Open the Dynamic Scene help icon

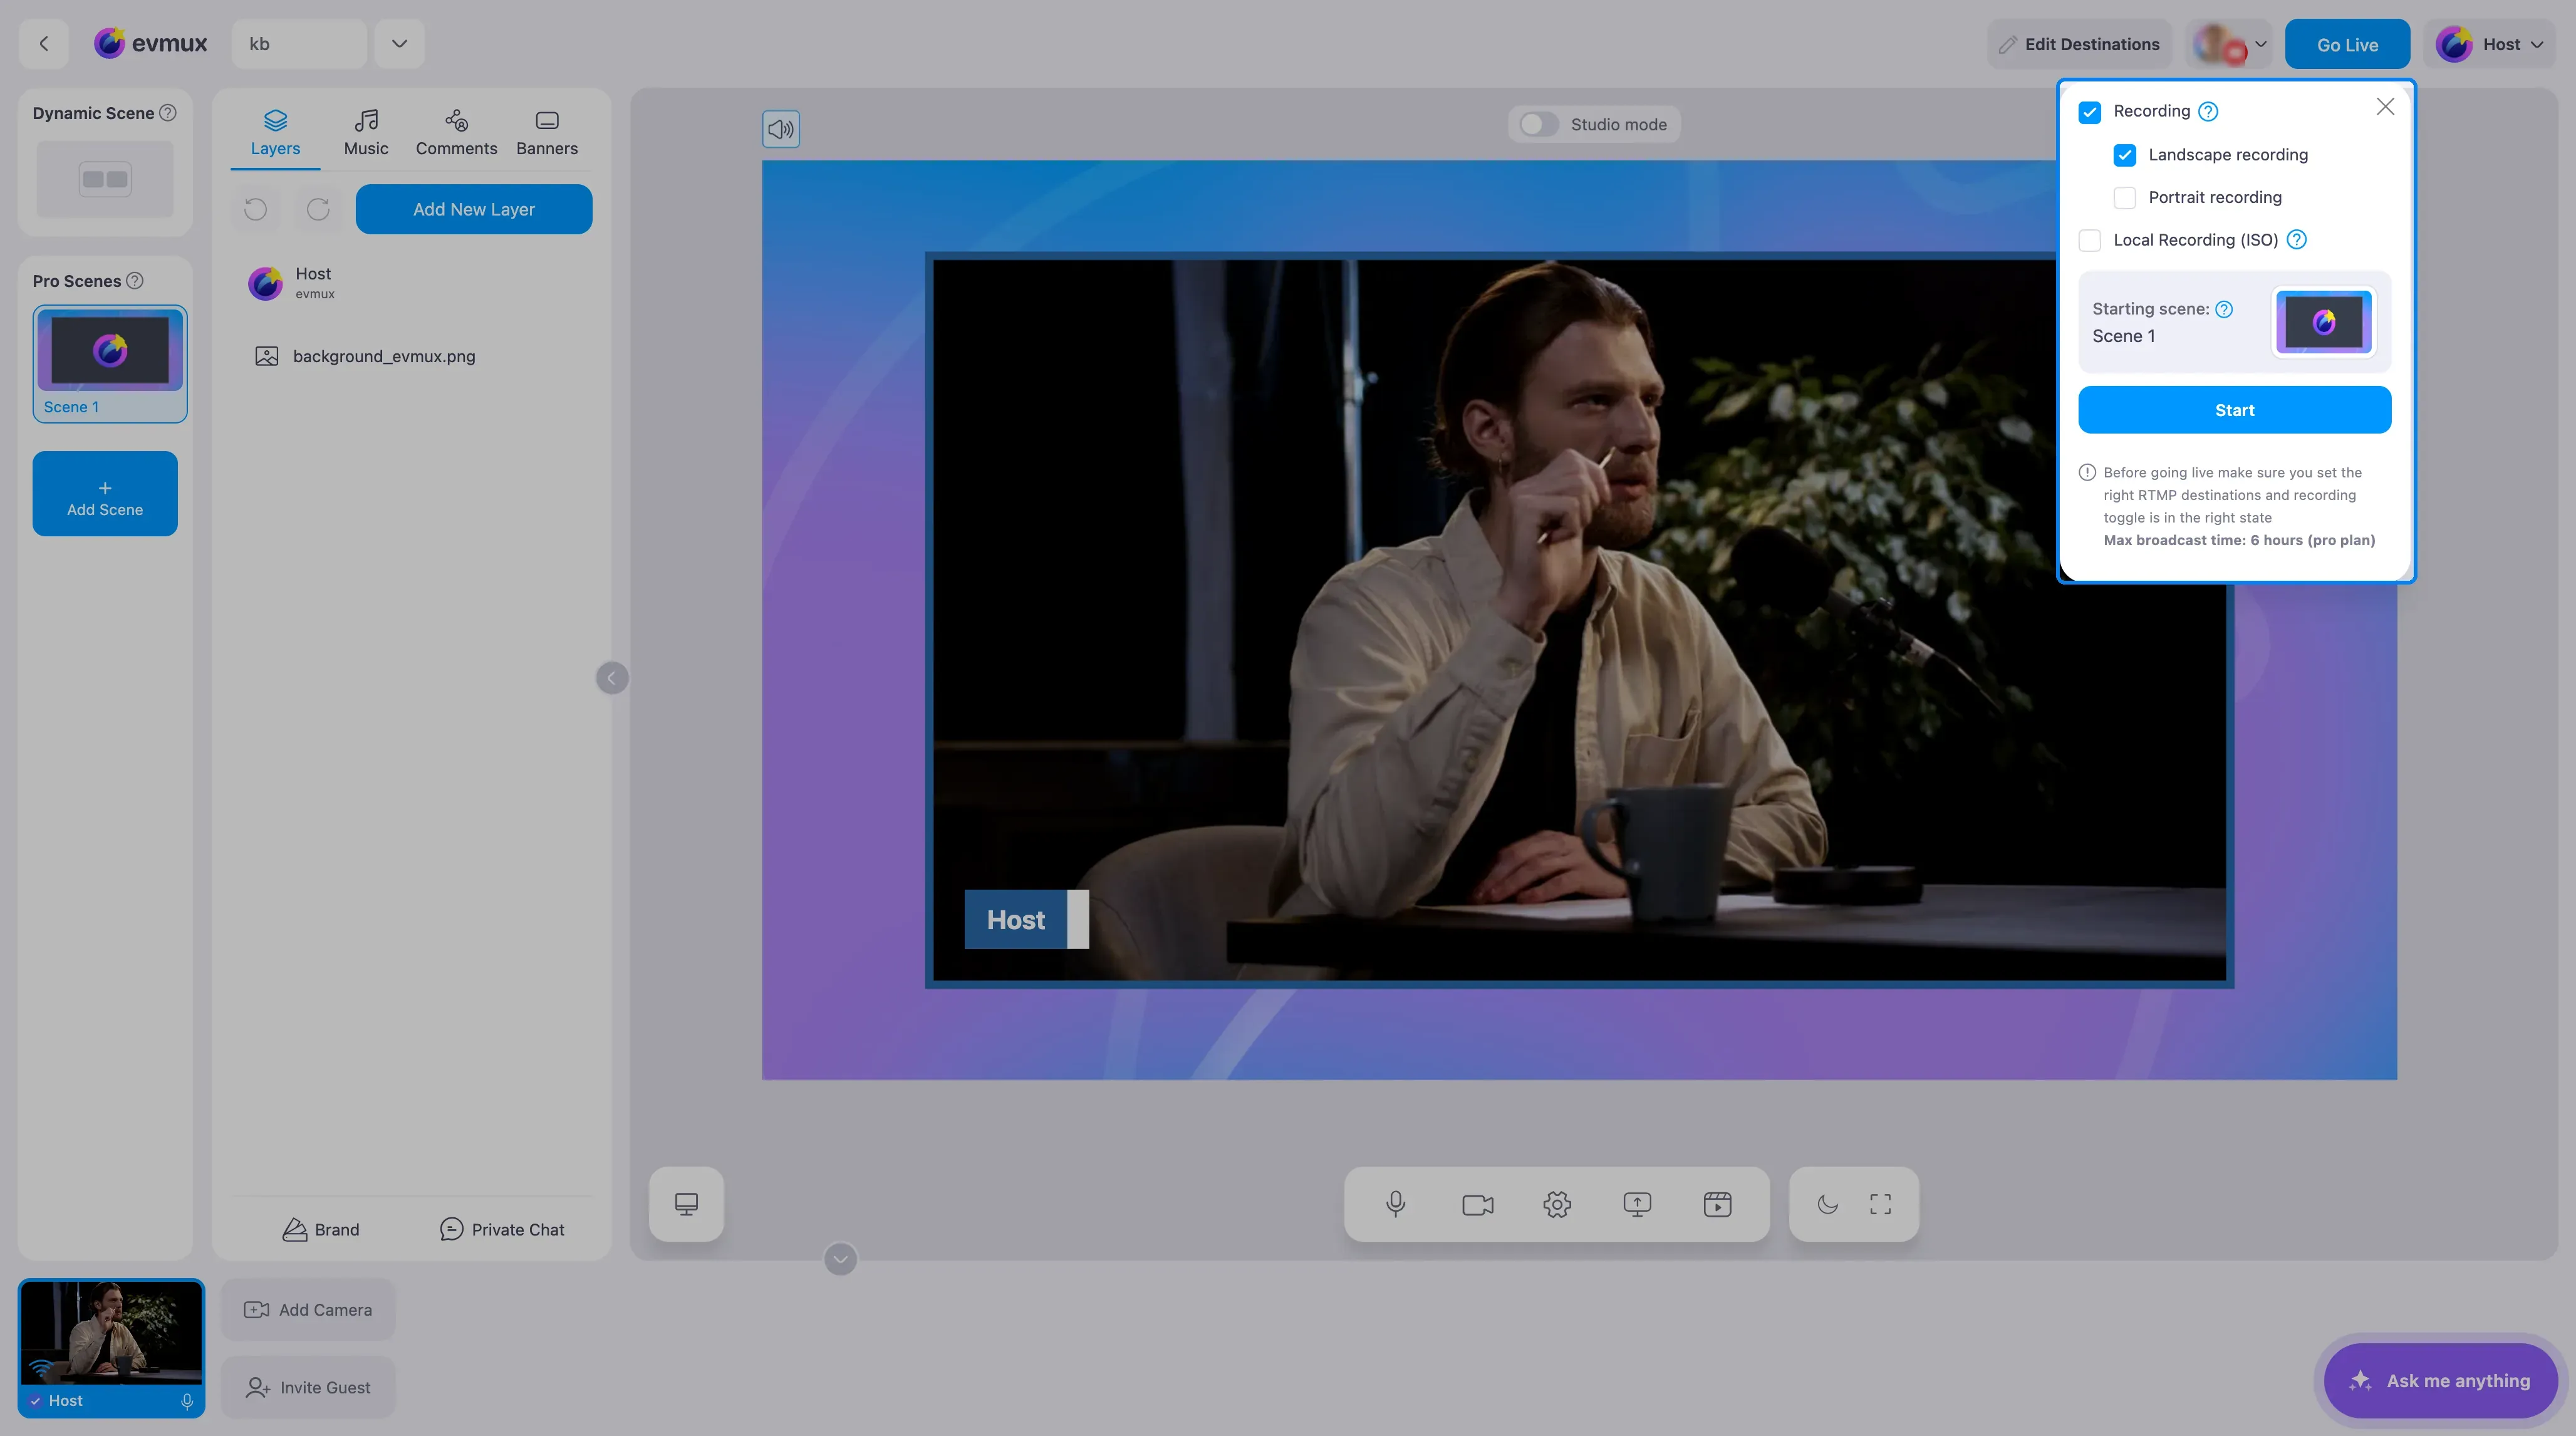point(168,113)
